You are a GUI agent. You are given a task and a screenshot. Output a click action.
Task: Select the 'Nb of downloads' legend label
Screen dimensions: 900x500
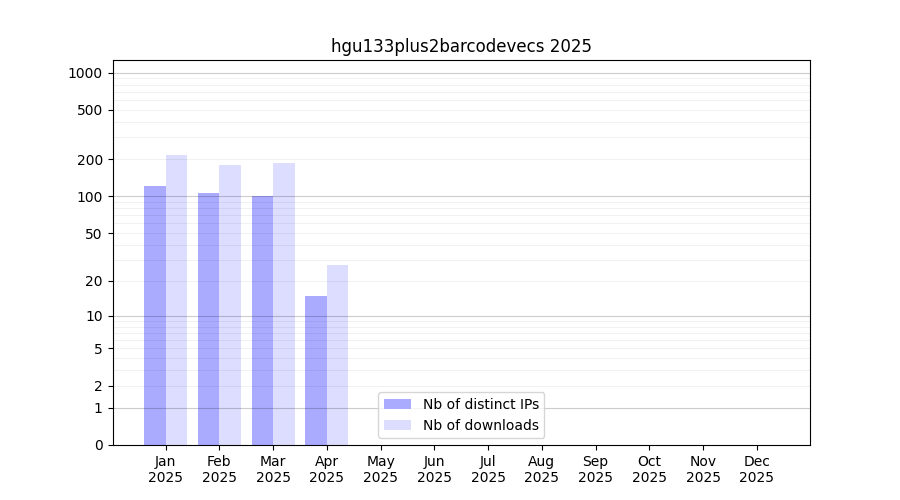(480, 425)
